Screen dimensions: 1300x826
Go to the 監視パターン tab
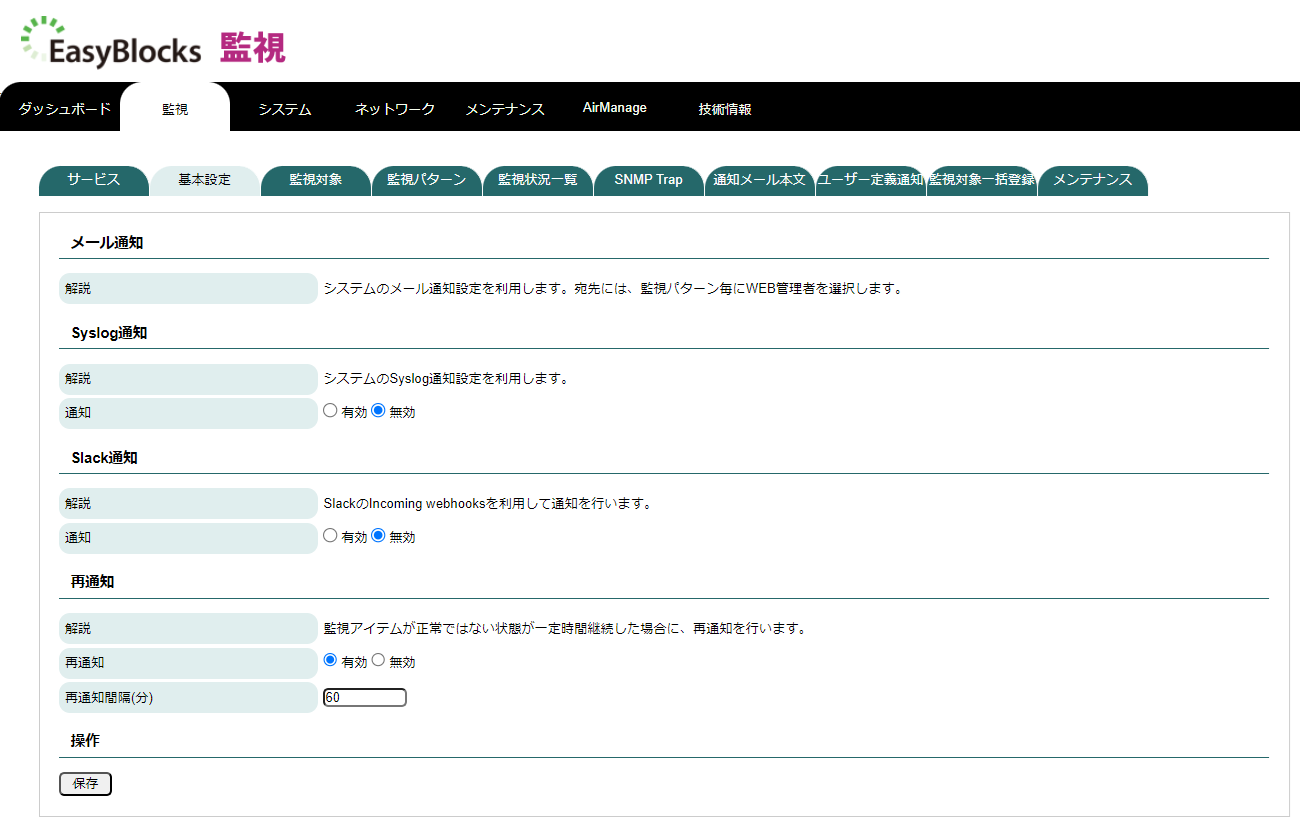[427, 180]
